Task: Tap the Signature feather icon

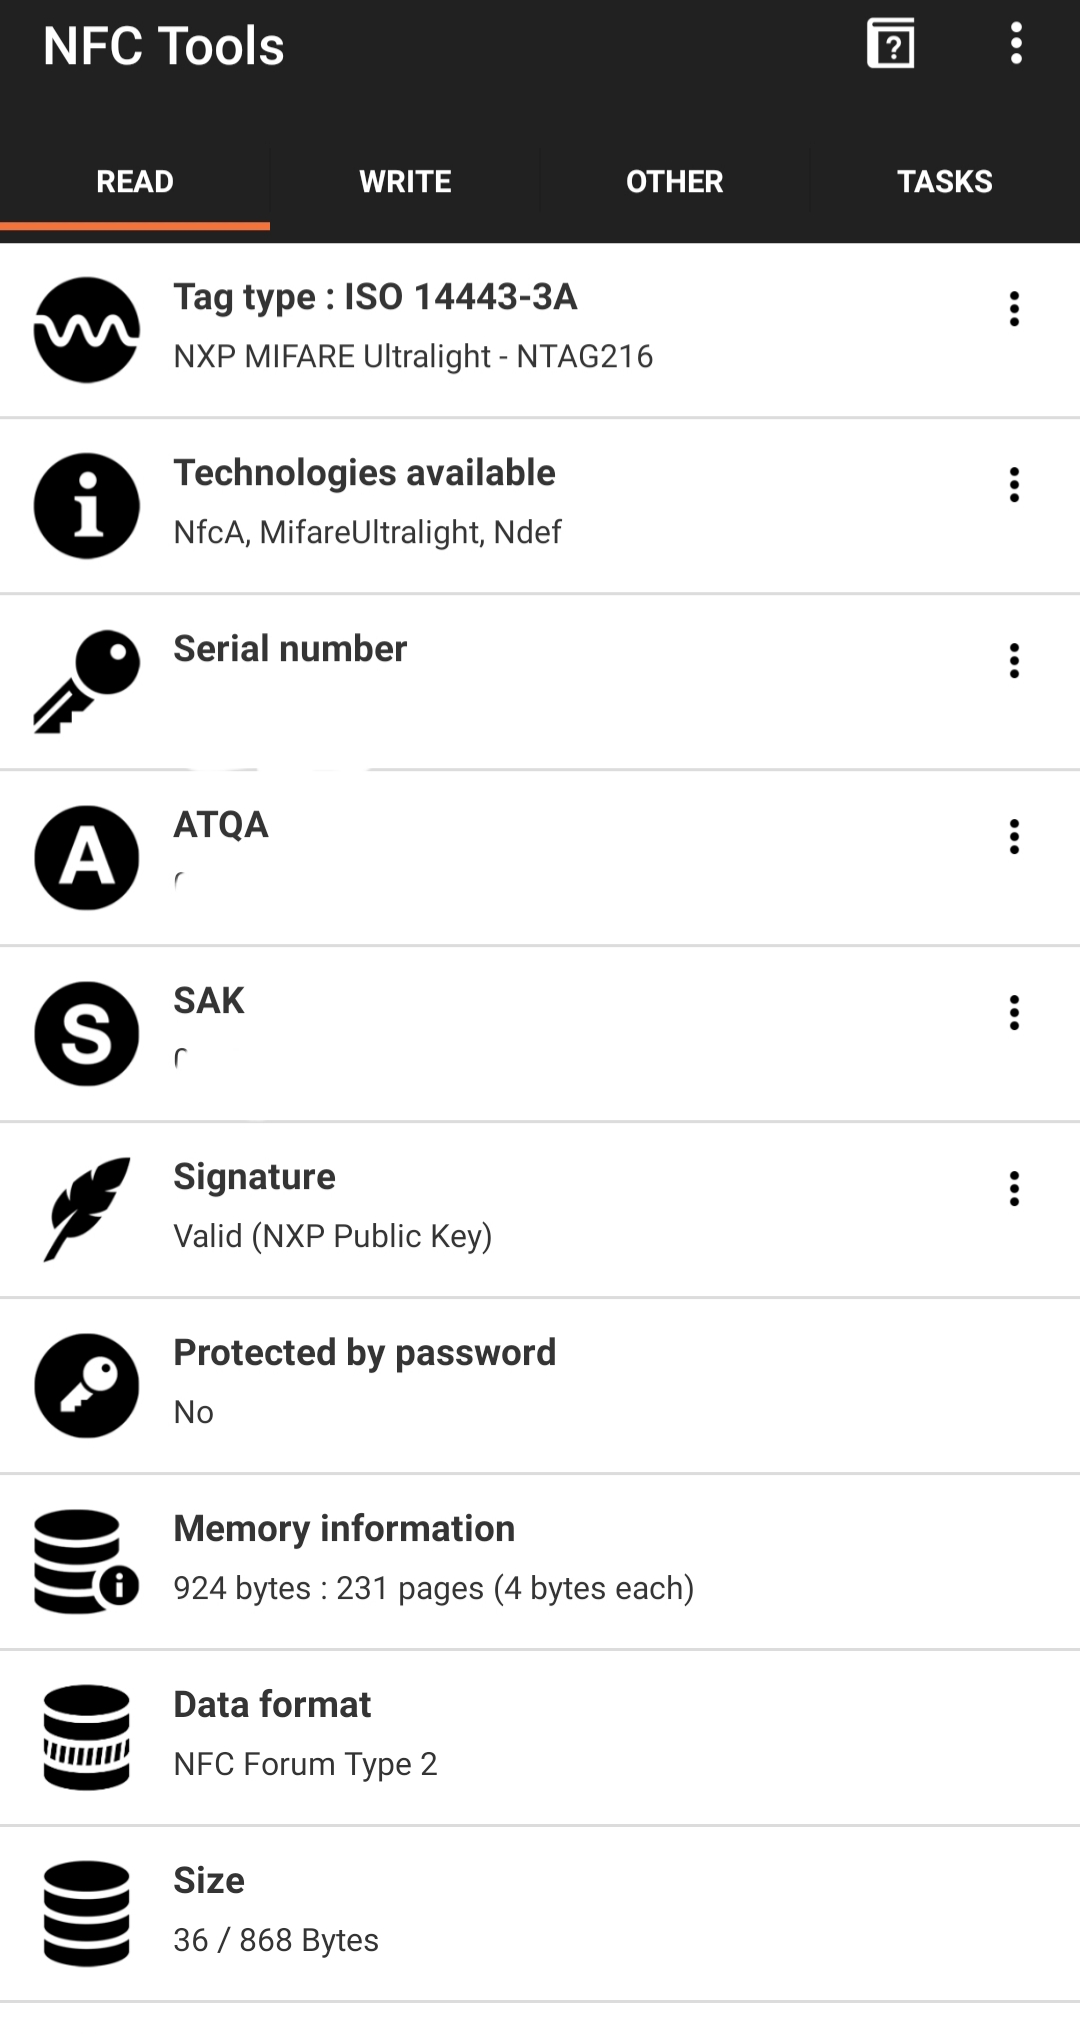Action: 87,1209
